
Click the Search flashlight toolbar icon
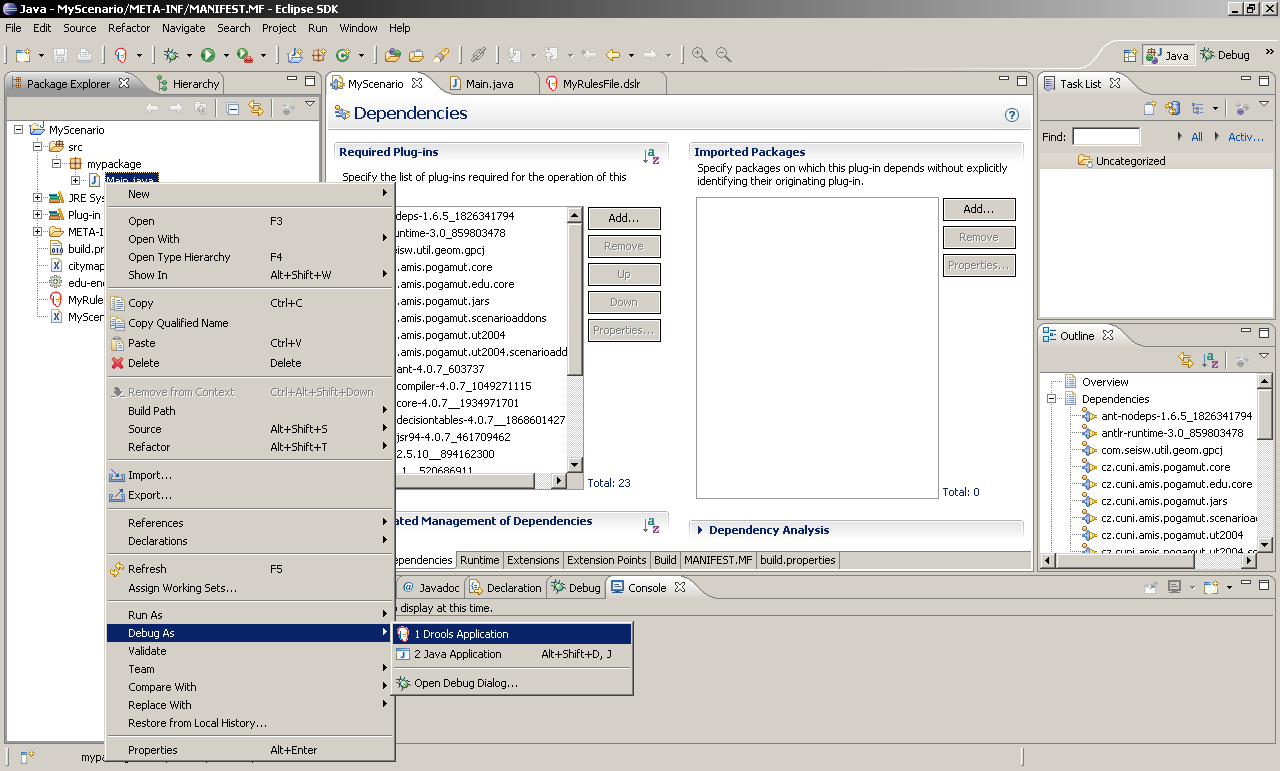pos(440,55)
